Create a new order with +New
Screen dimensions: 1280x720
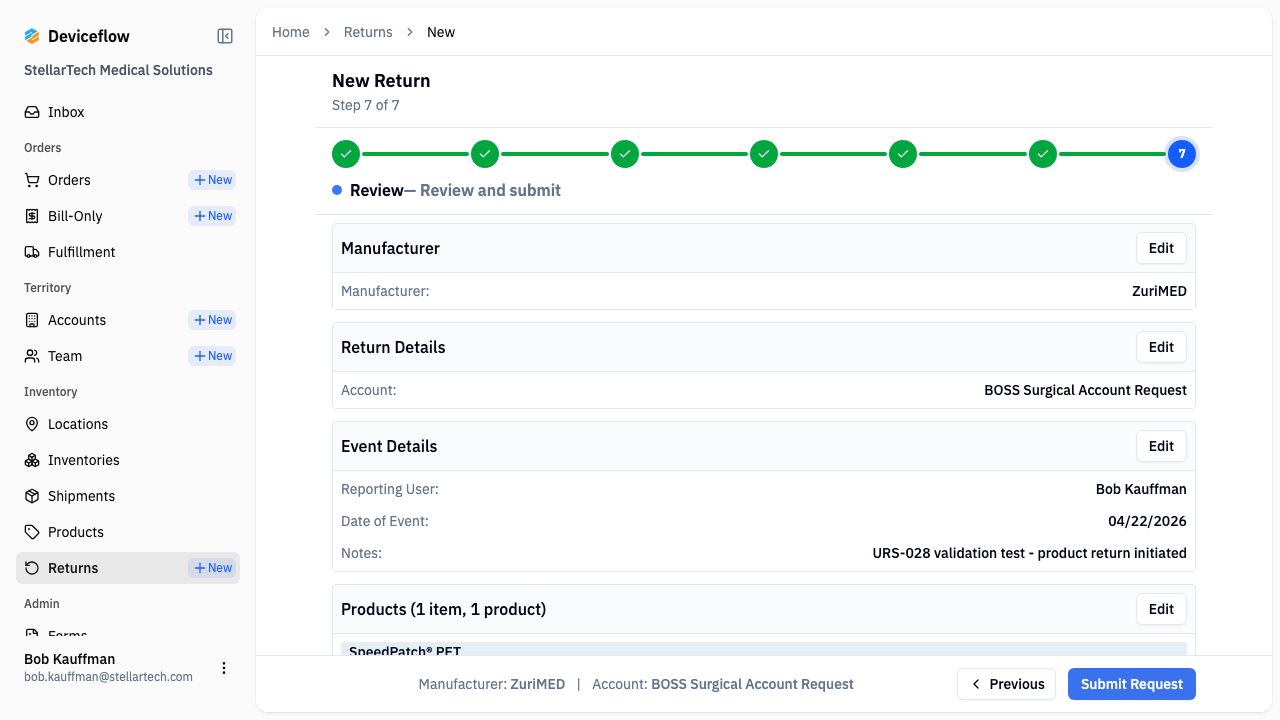[x=212, y=180]
